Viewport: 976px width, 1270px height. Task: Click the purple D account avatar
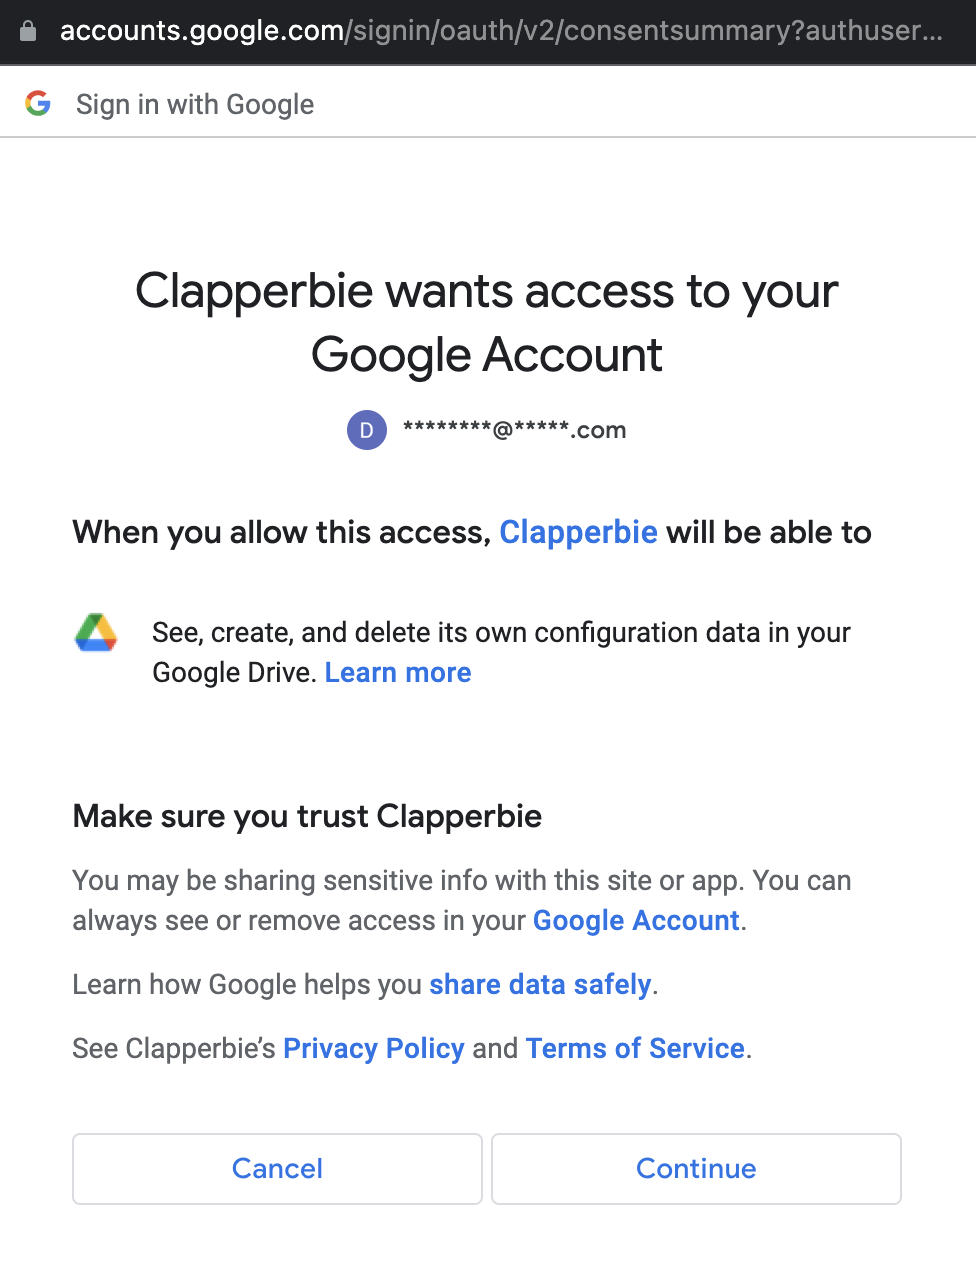point(367,430)
